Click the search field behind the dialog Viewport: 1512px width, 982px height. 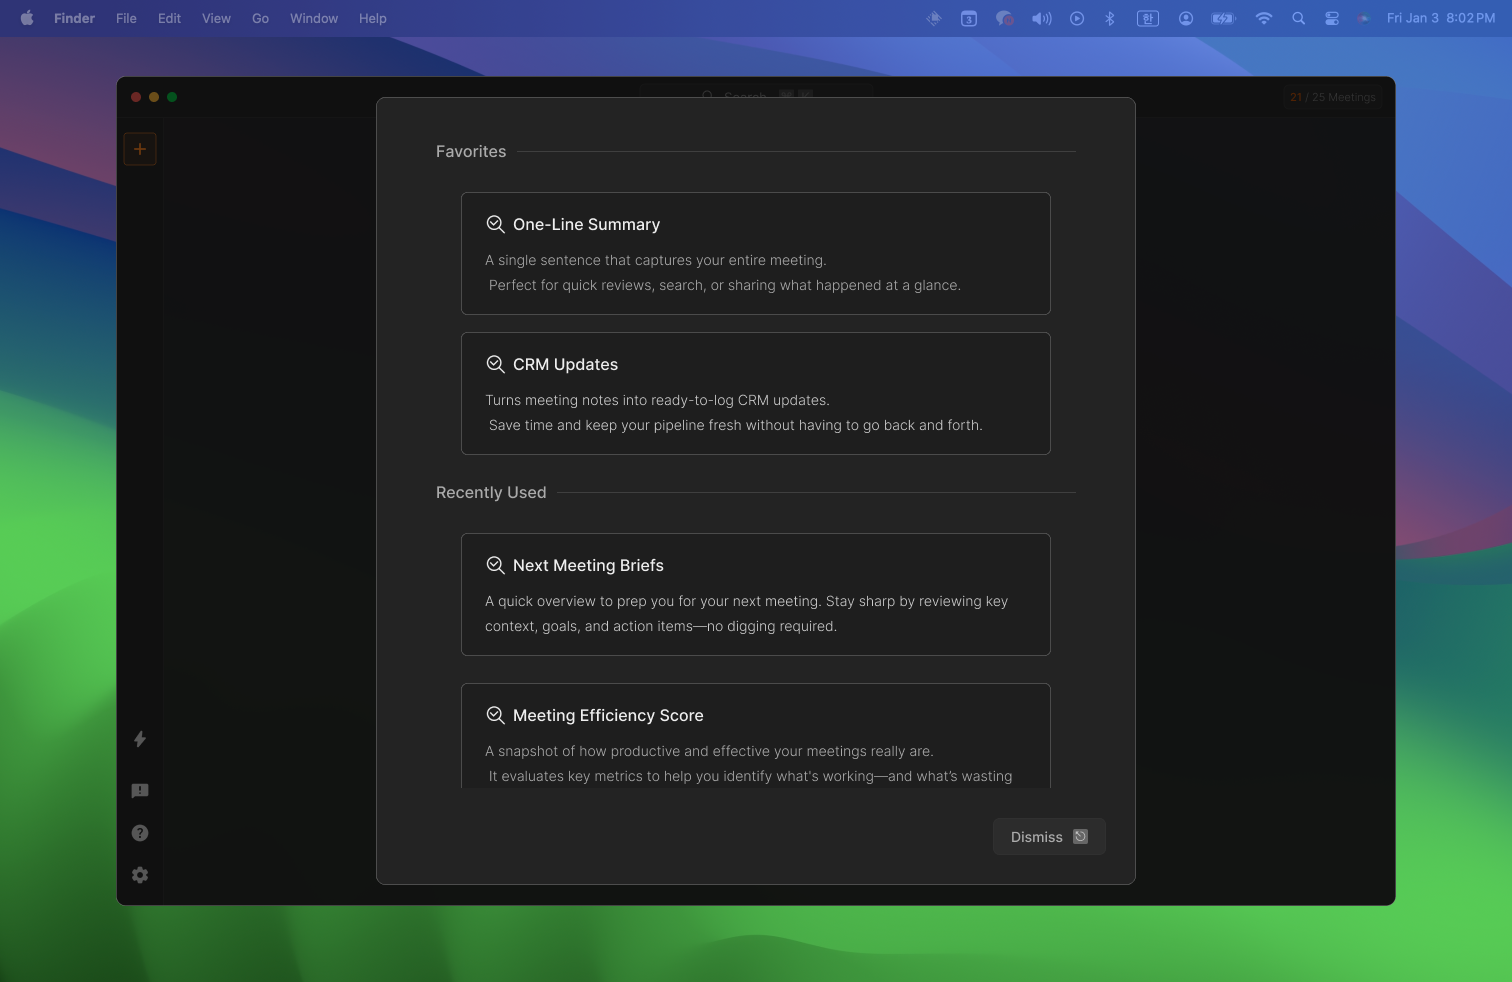755,97
